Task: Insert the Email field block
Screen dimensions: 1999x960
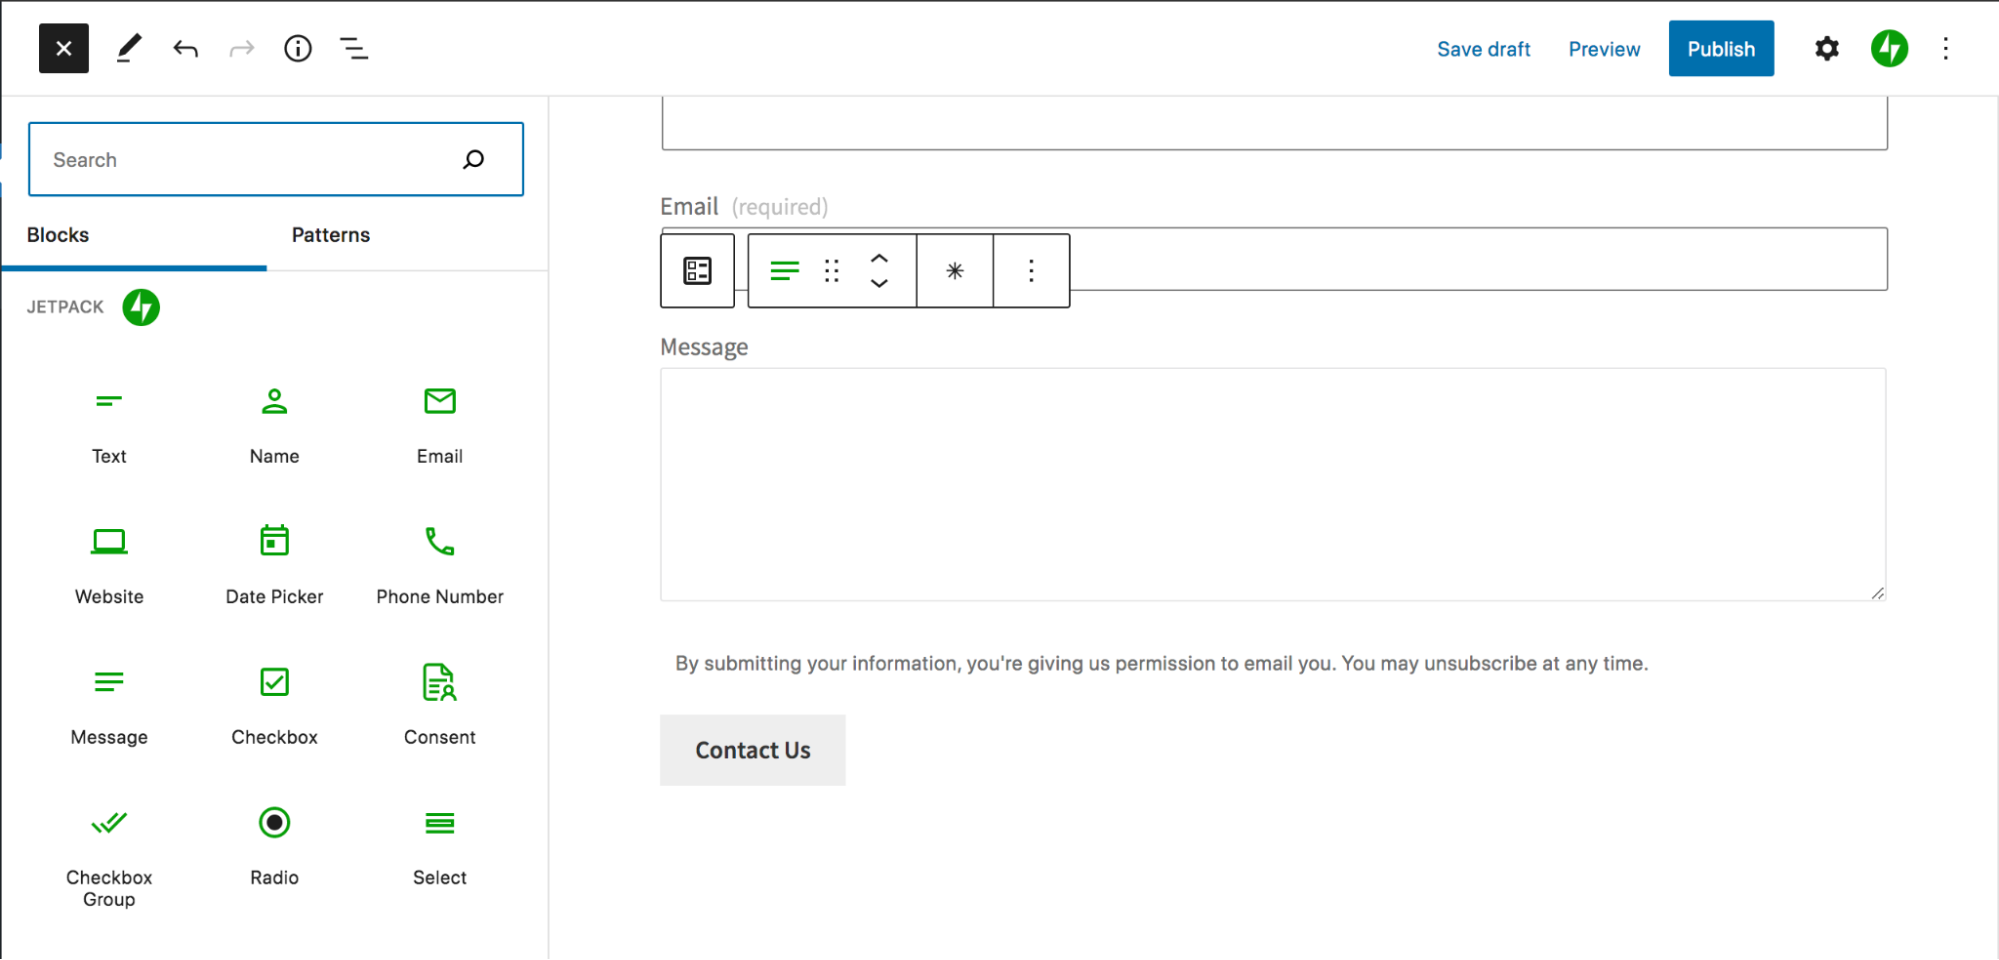Action: pos(440,426)
